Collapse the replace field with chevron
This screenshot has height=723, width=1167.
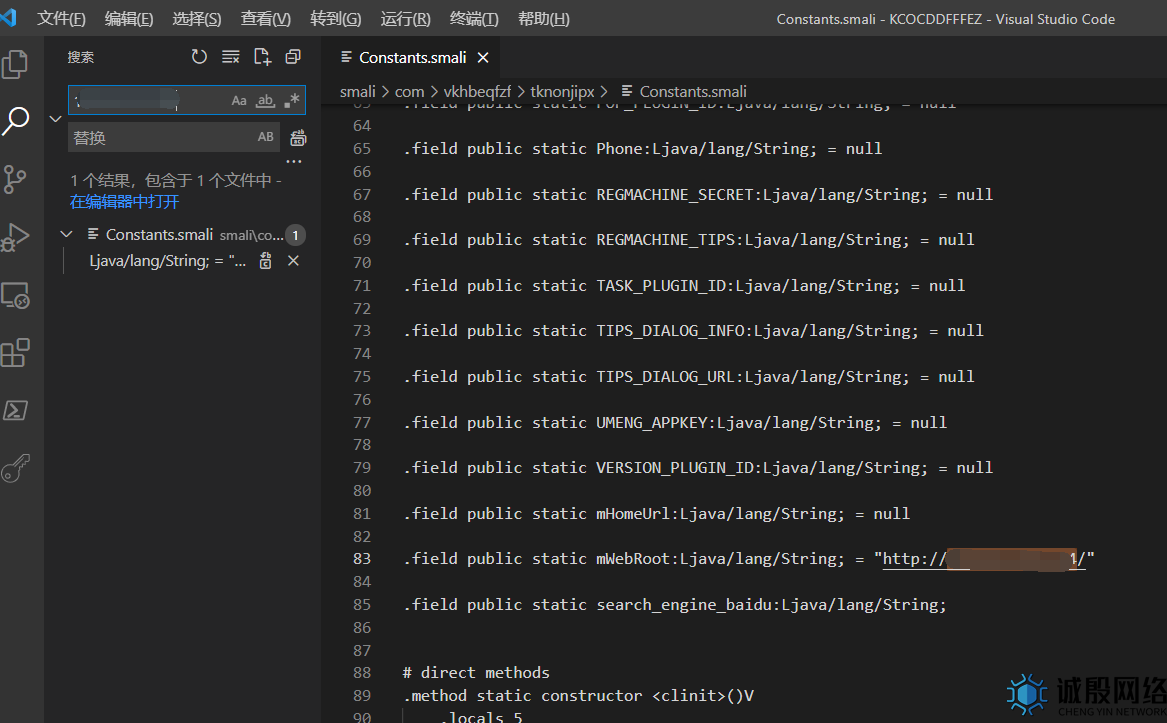[x=55, y=118]
